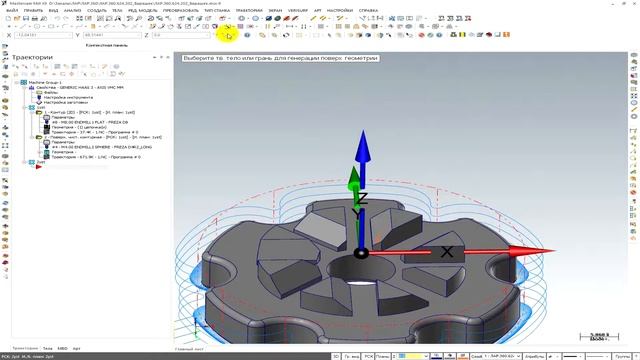Switch to the Тела bottom tab

(x=47, y=349)
